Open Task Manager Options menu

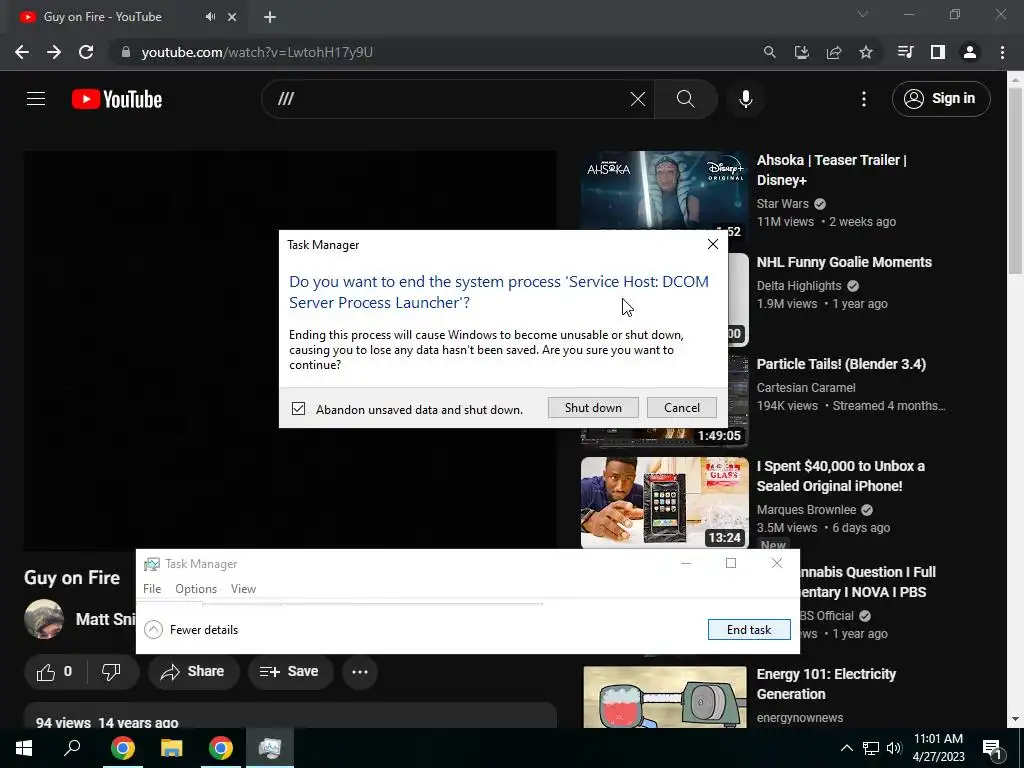pos(196,589)
